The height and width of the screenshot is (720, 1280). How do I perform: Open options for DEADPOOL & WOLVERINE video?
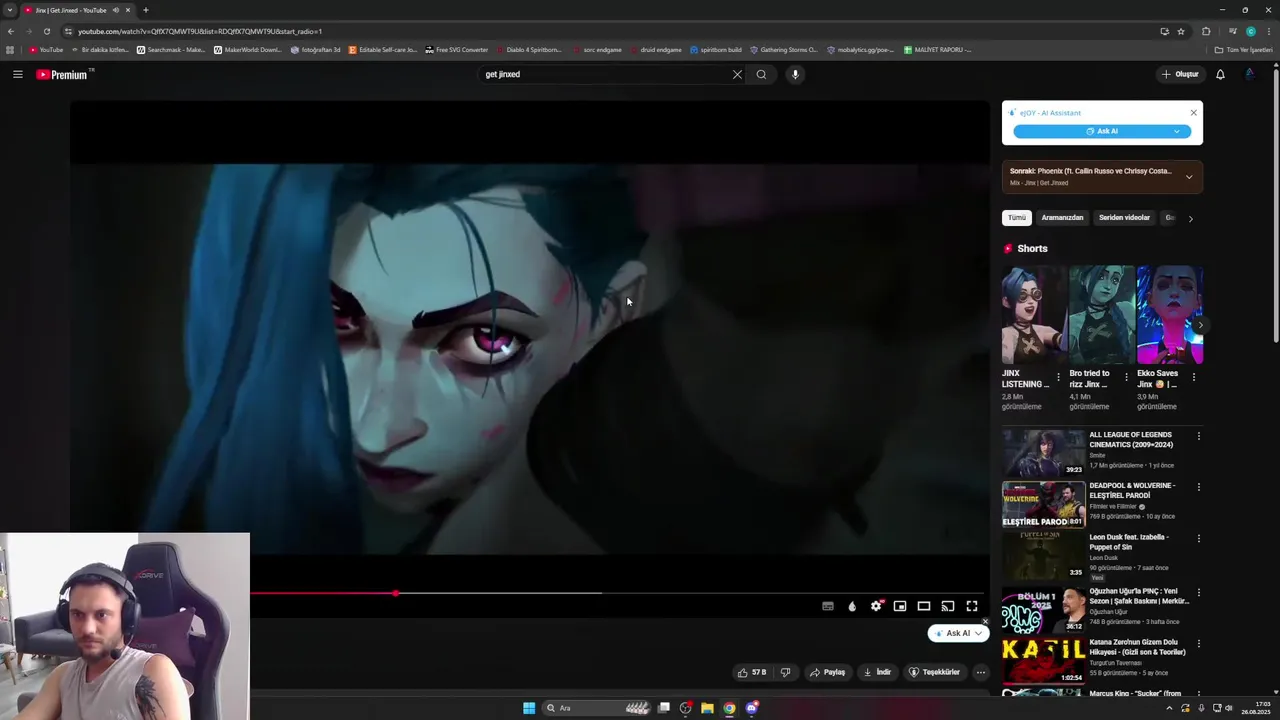[x=1198, y=487]
